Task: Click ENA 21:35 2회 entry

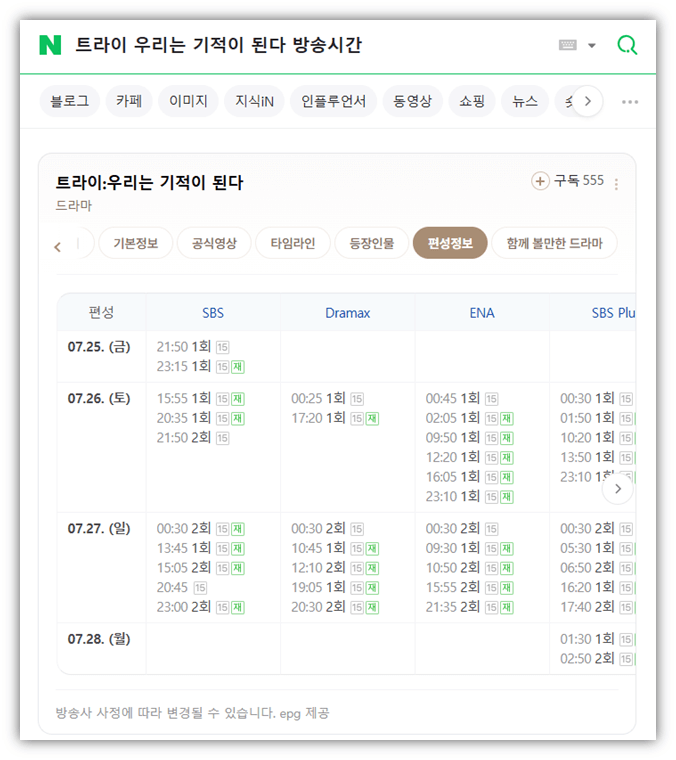Action: pyautogui.click(x=470, y=607)
